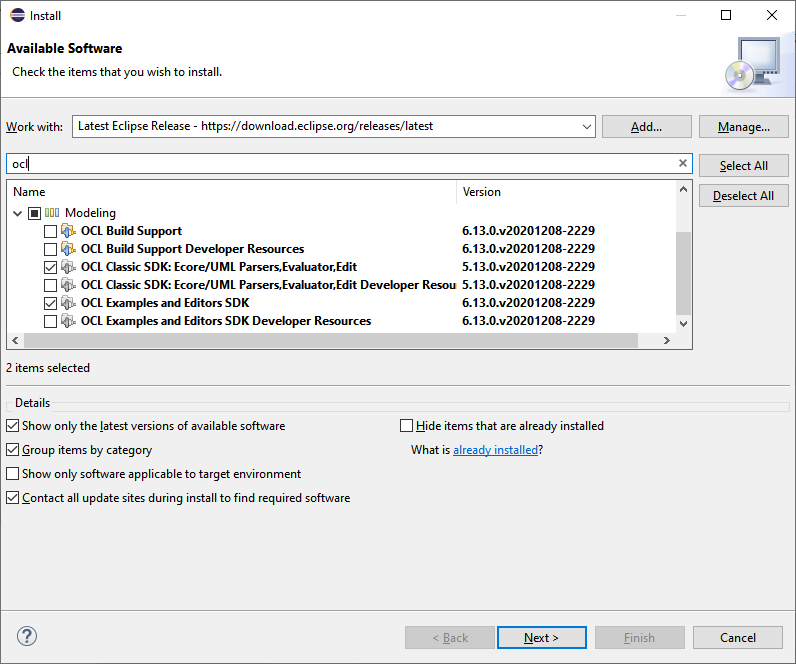The width and height of the screenshot is (796, 664).
Task: Toggle Show only the latest versions checkbox
Action: pos(13,425)
